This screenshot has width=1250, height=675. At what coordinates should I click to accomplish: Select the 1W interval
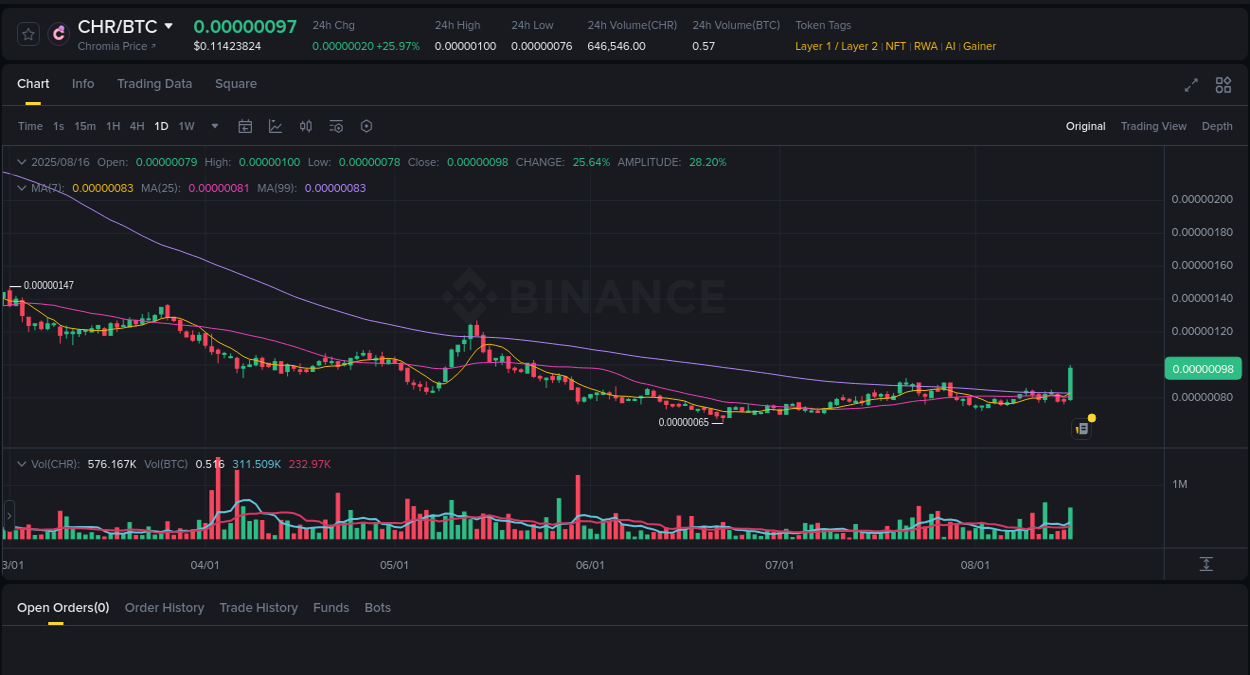[186, 126]
